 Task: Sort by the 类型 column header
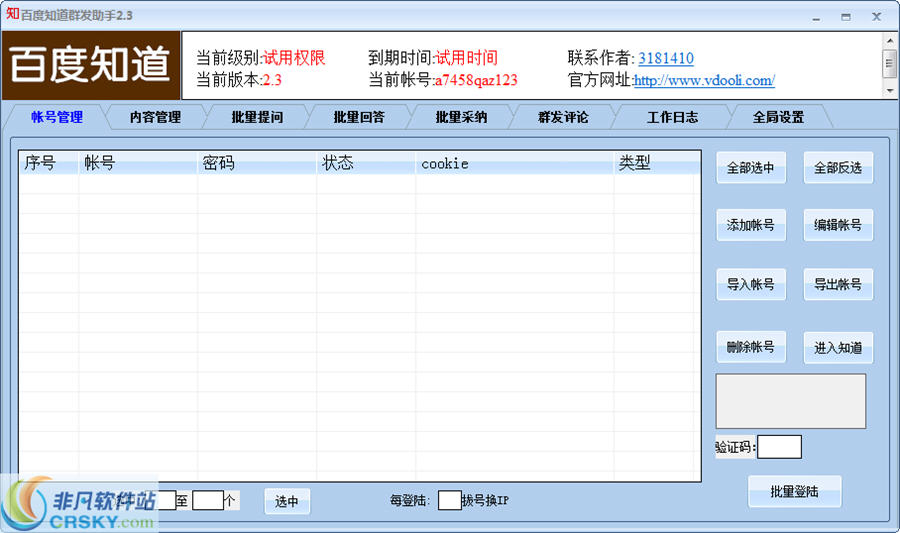654,163
